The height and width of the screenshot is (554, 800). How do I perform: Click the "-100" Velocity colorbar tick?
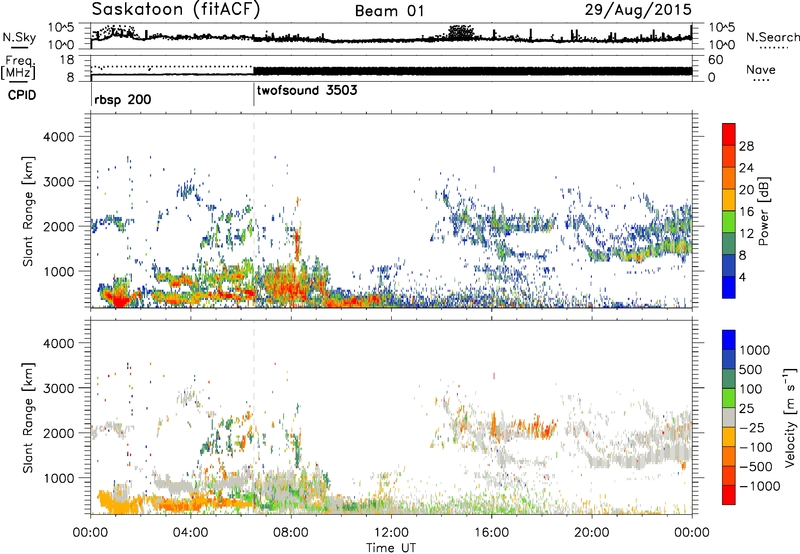pos(756,447)
